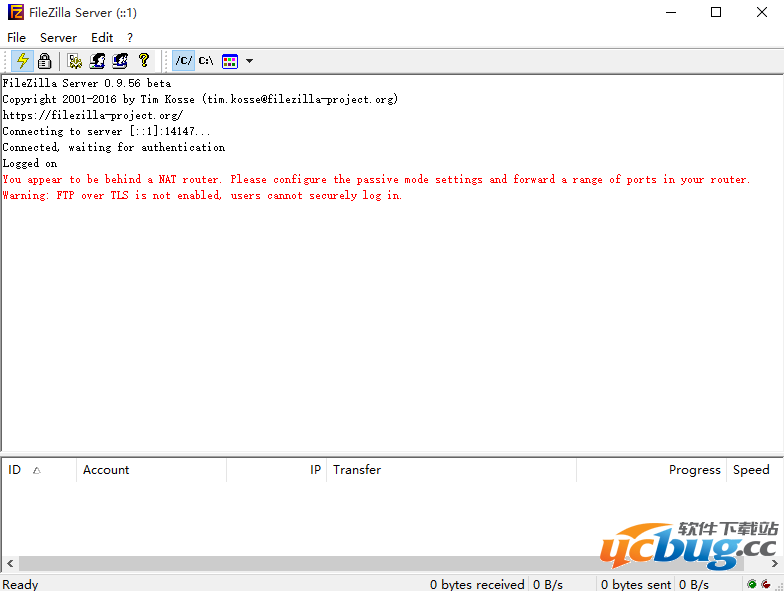This screenshot has height=591, width=784.
Task: Open the File menu
Action: point(16,38)
